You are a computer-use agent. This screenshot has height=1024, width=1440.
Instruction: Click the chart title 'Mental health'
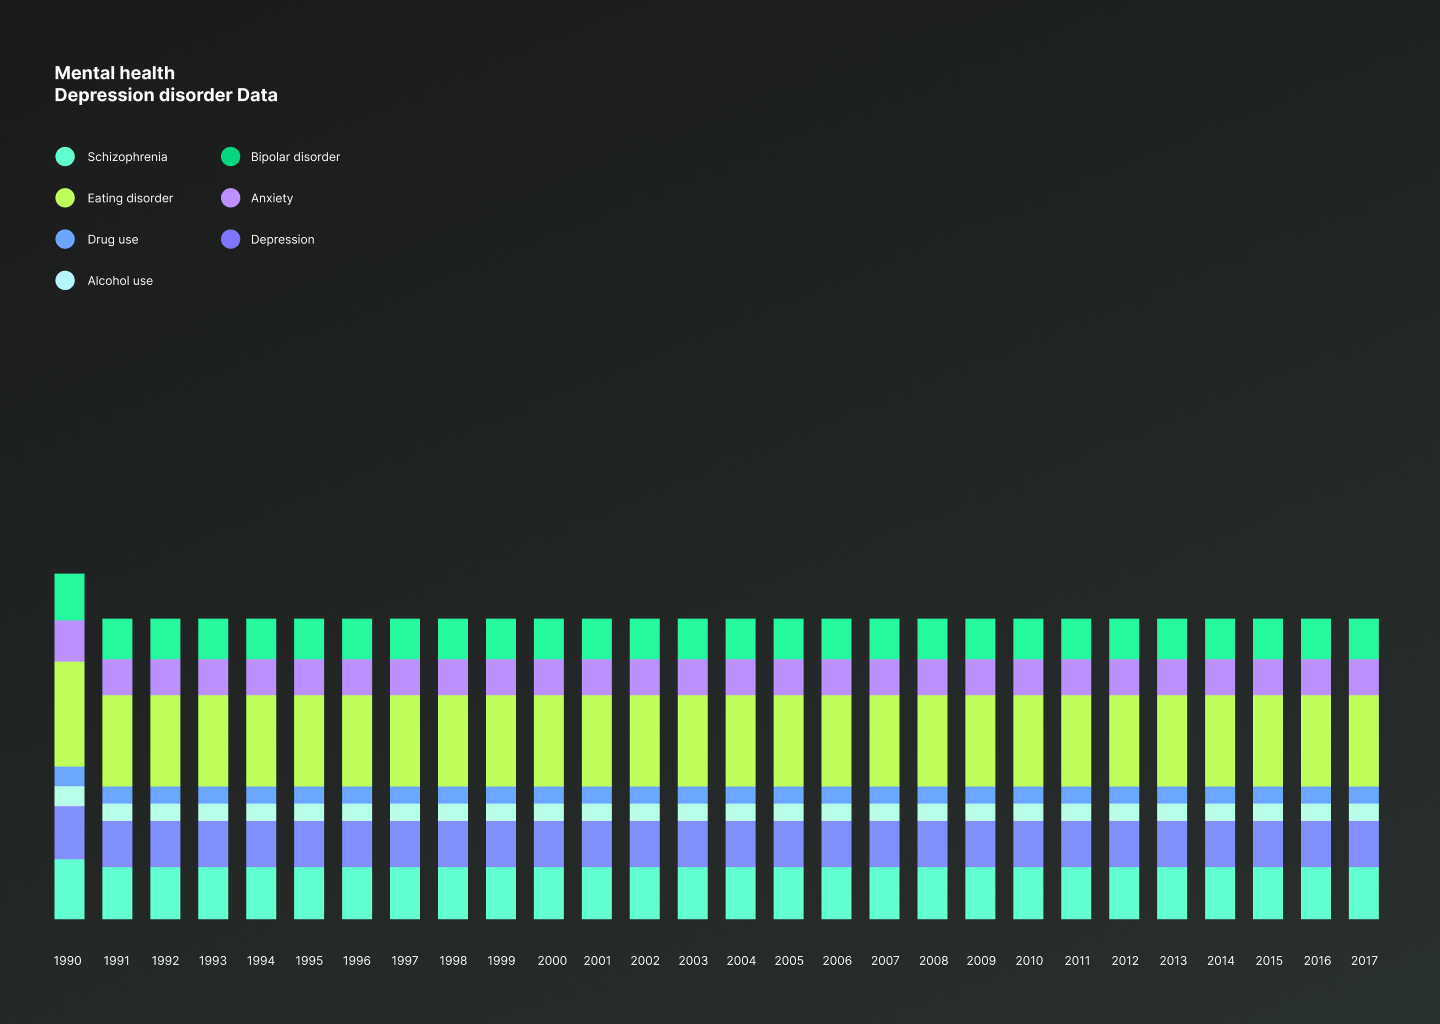coord(114,73)
